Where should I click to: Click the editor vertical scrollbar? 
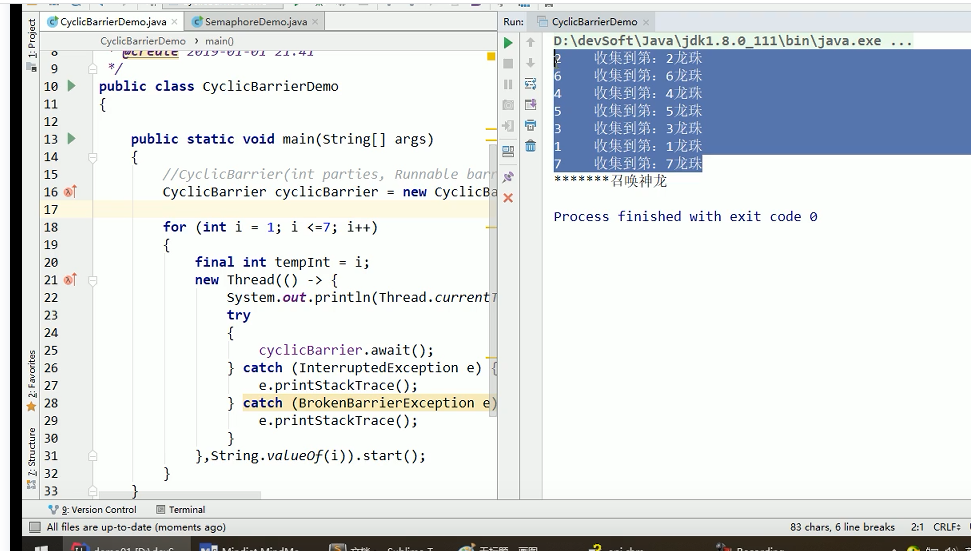point(493,279)
